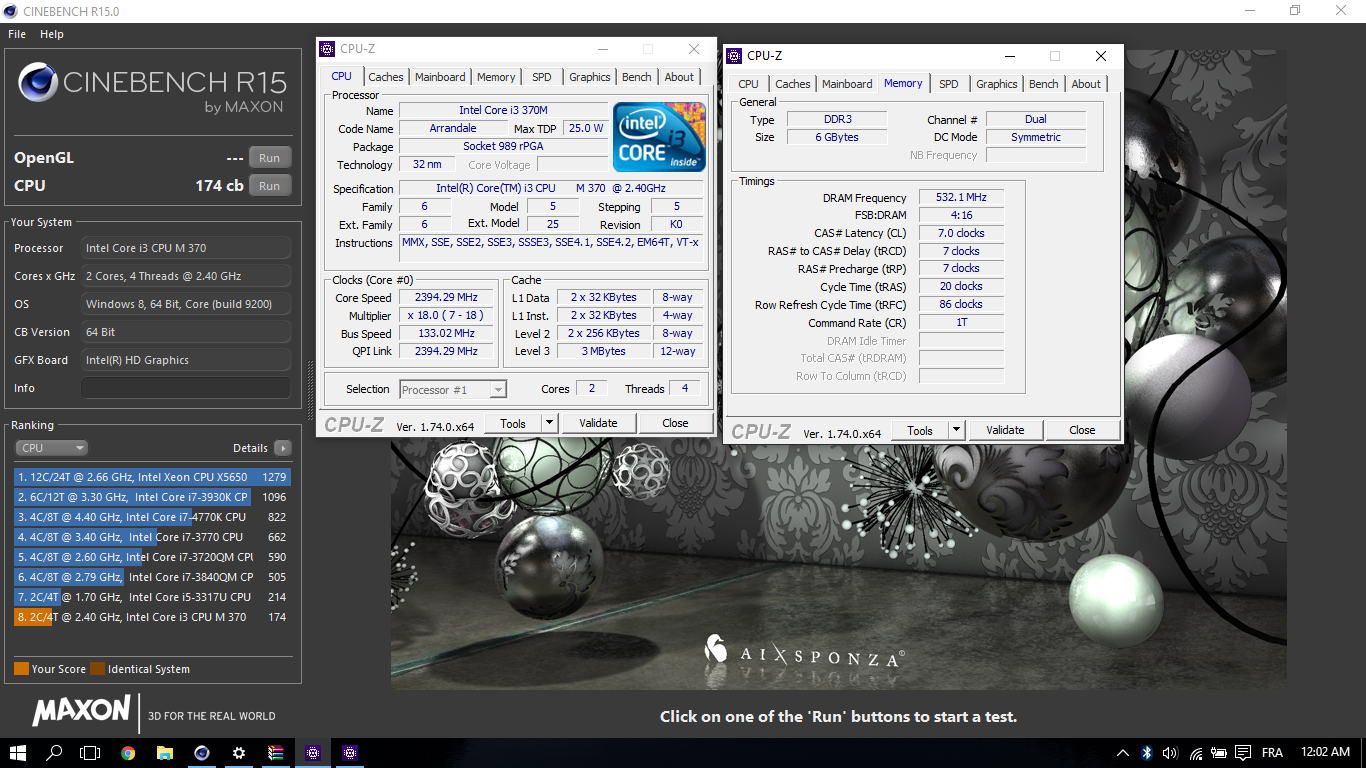This screenshot has width=1366, height=768.
Task: Open Bench tab in CPU-Z Memory window
Action: click(1044, 84)
